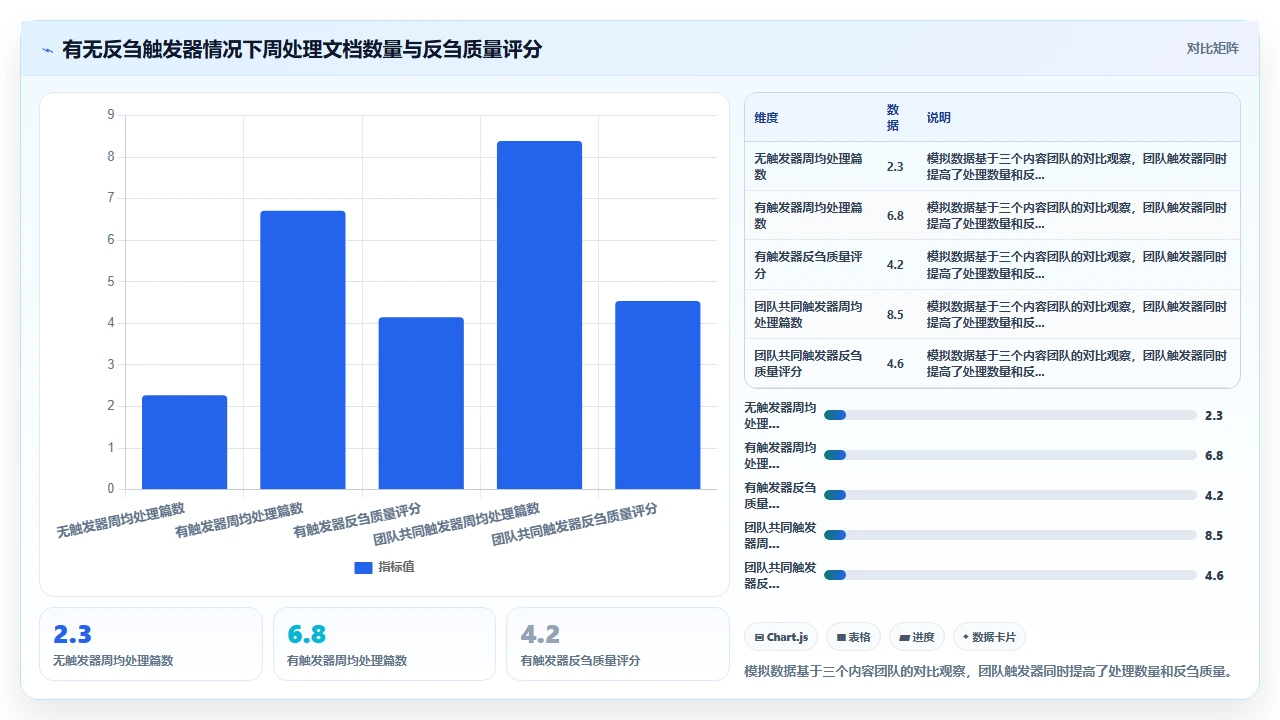Screen dimensions: 1280x720
Task: Click the footer note about 模拟数据
Action: tap(988, 672)
